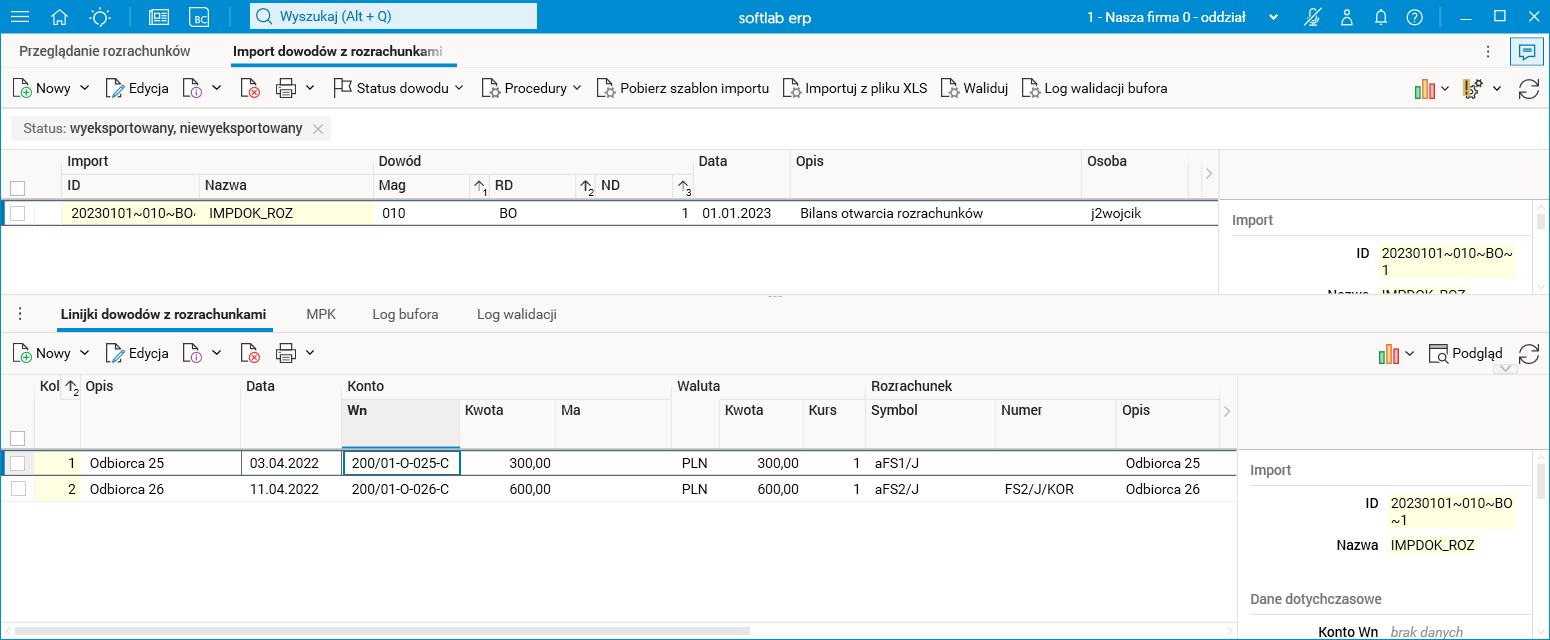Select all rows in top table
1550x640 pixels.
17,188
